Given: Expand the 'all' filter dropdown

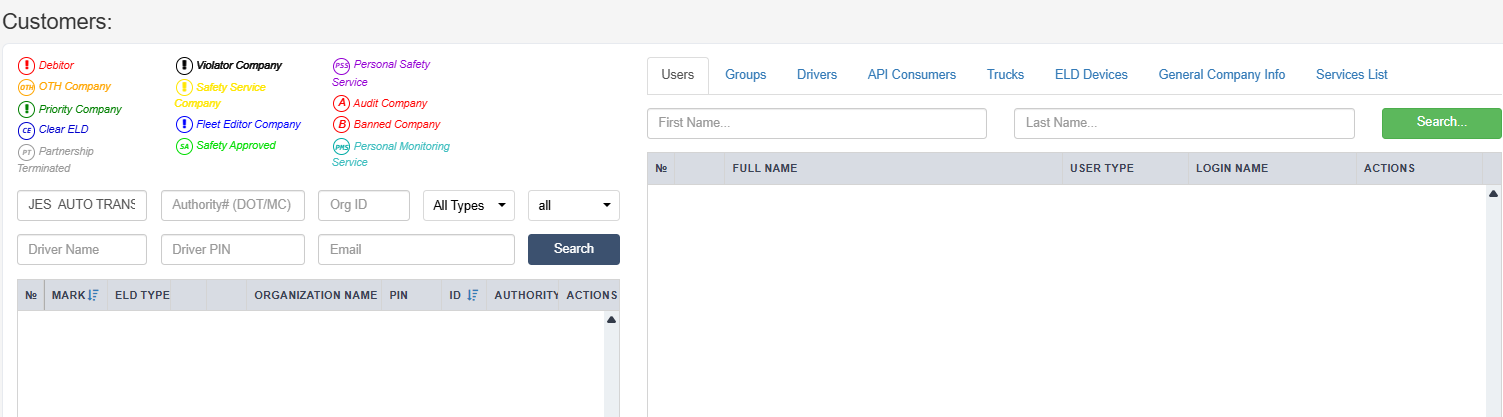Looking at the screenshot, I should click(573, 205).
